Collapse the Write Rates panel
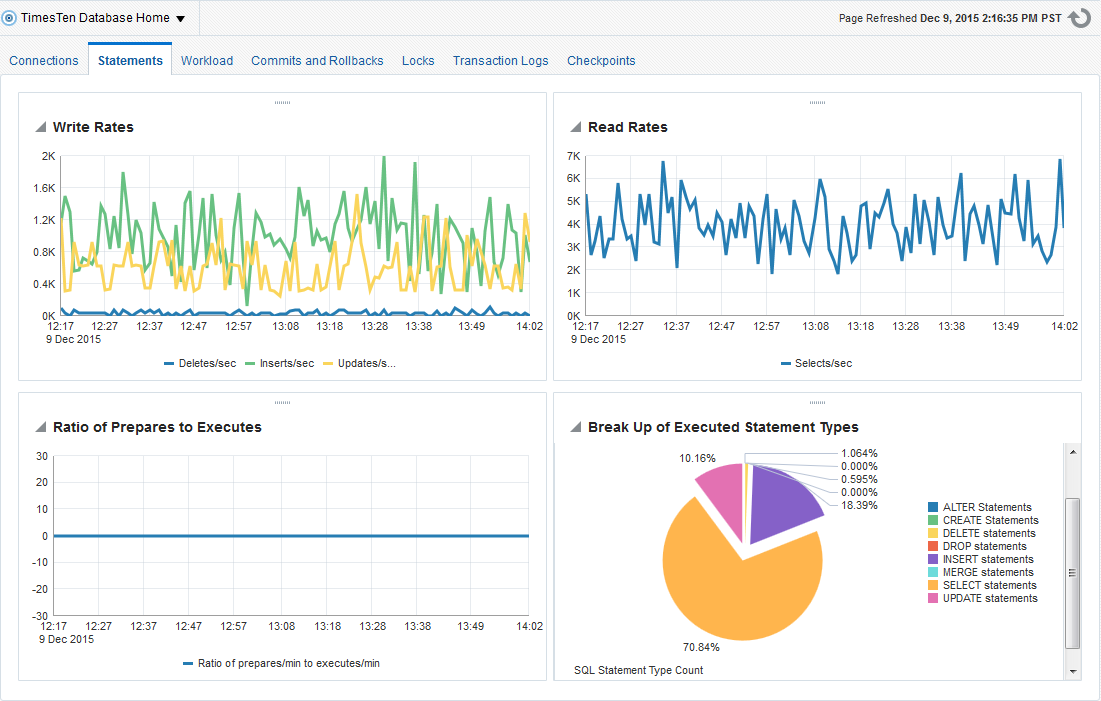Image resolution: width=1101 pixels, height=701 pixels. tap(41, 127)
